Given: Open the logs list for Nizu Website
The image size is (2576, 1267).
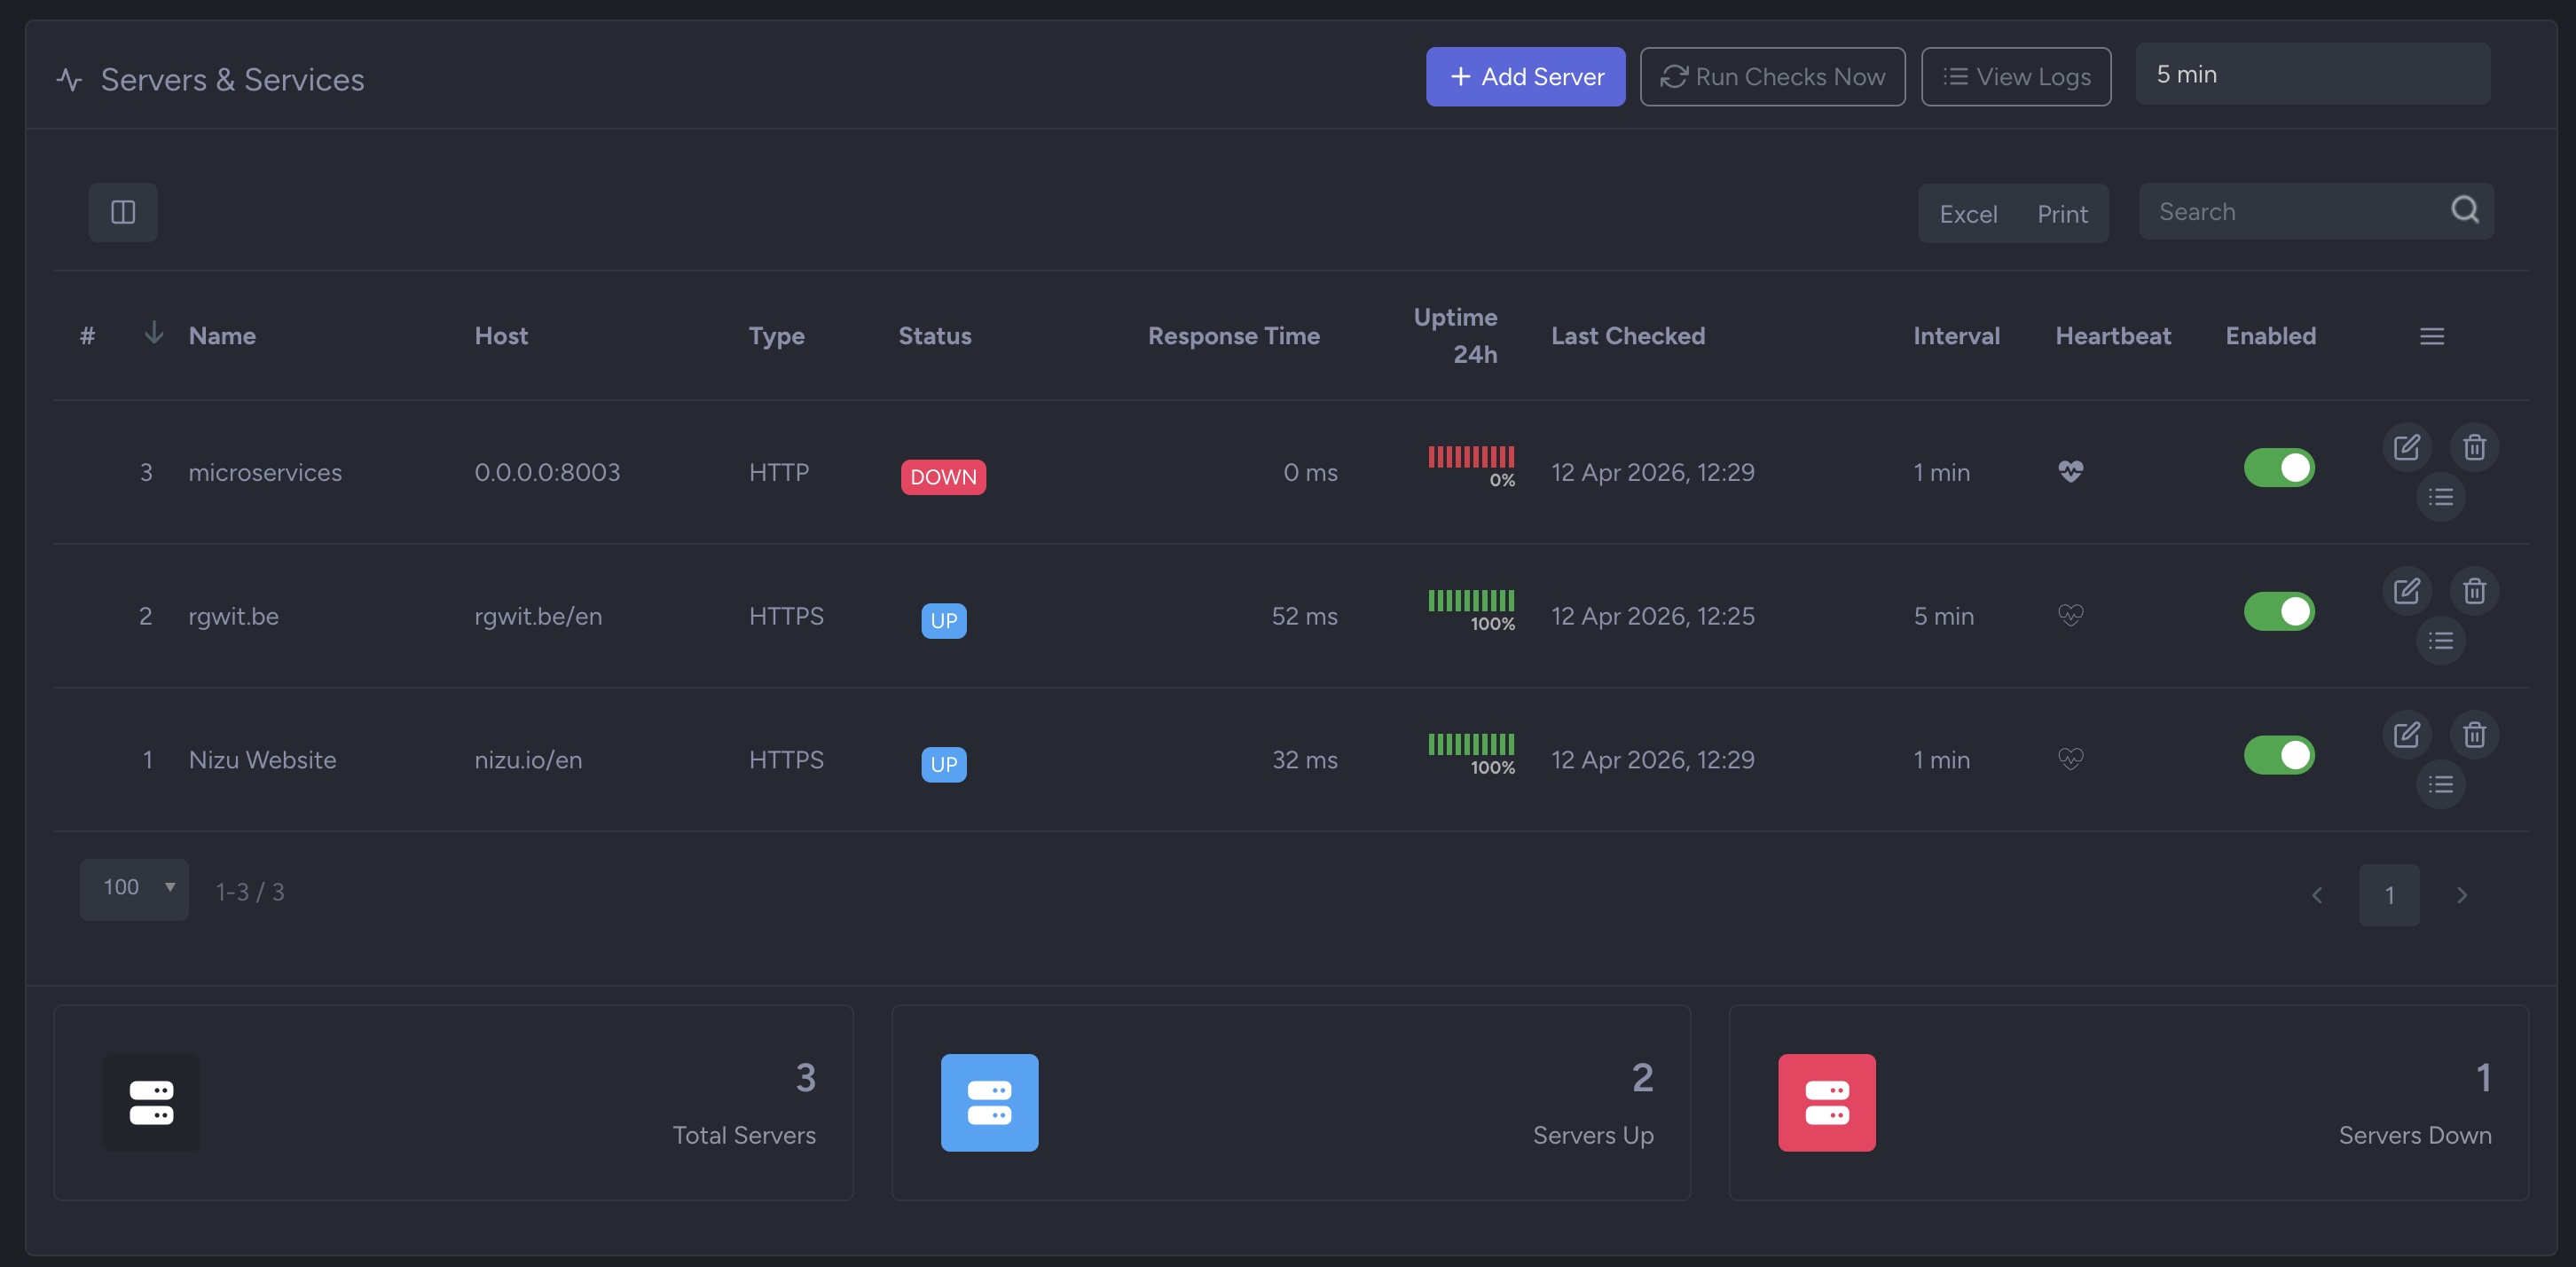Looking at the screenshot, I should 2440,785.
